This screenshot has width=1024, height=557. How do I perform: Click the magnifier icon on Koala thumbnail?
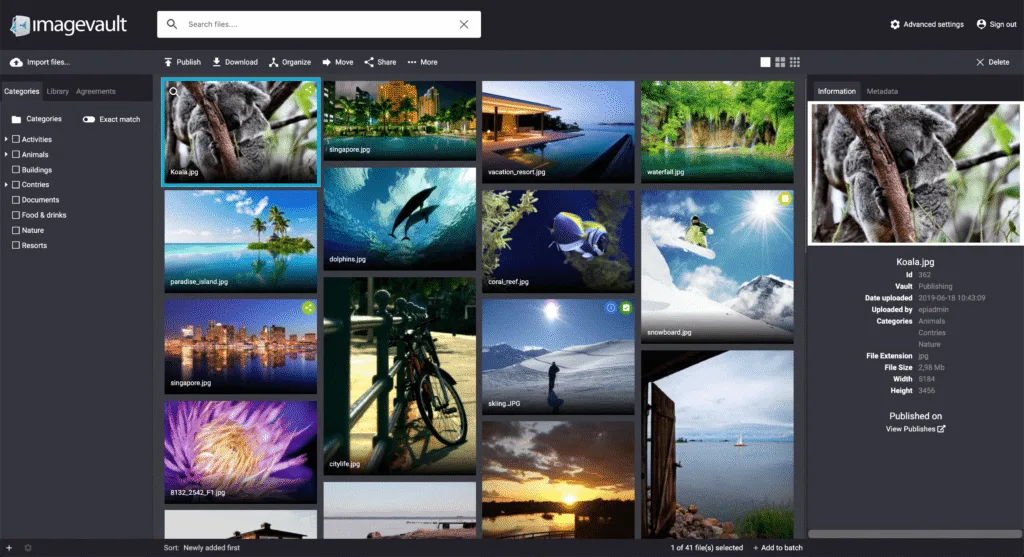[x=173, y=91]
